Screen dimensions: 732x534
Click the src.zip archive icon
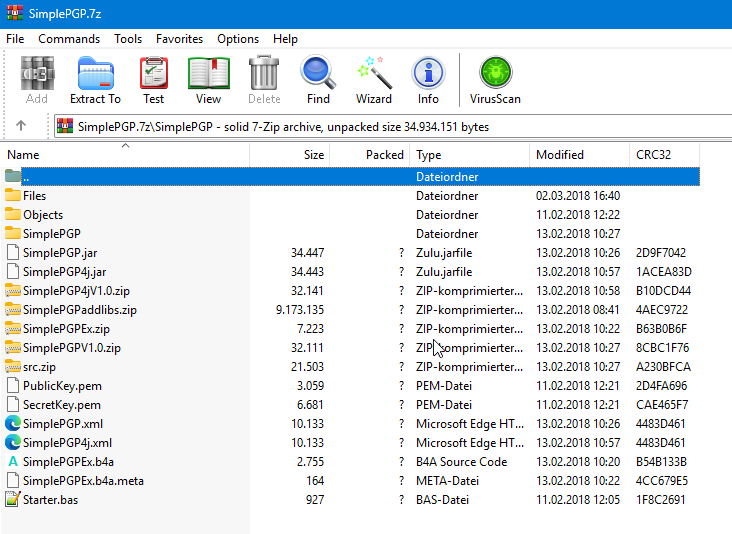coord(13,367)
